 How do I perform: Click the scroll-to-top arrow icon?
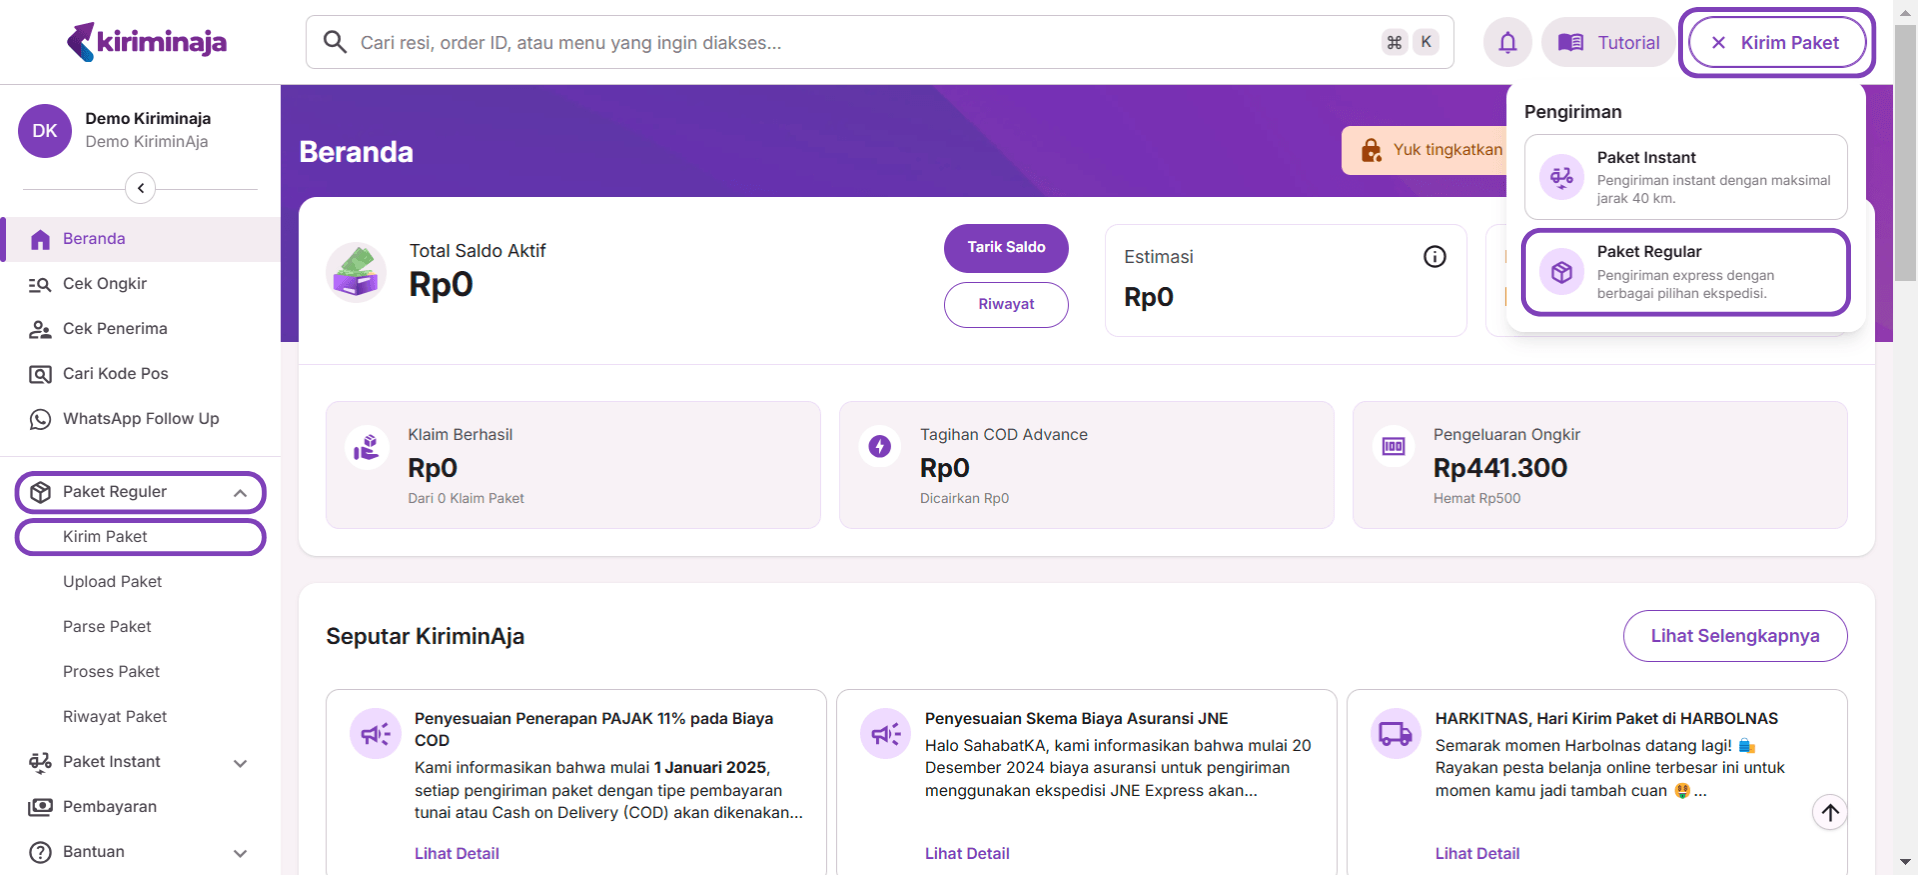click(x=1830, y=812)
